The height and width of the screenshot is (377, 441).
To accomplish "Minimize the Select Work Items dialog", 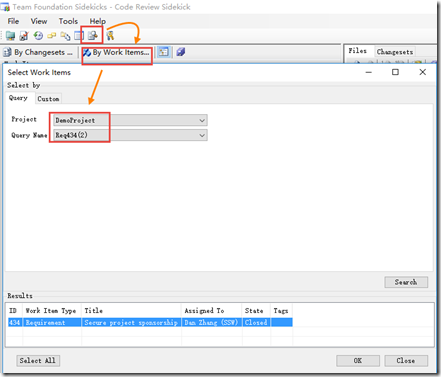I will click(369, 72).
